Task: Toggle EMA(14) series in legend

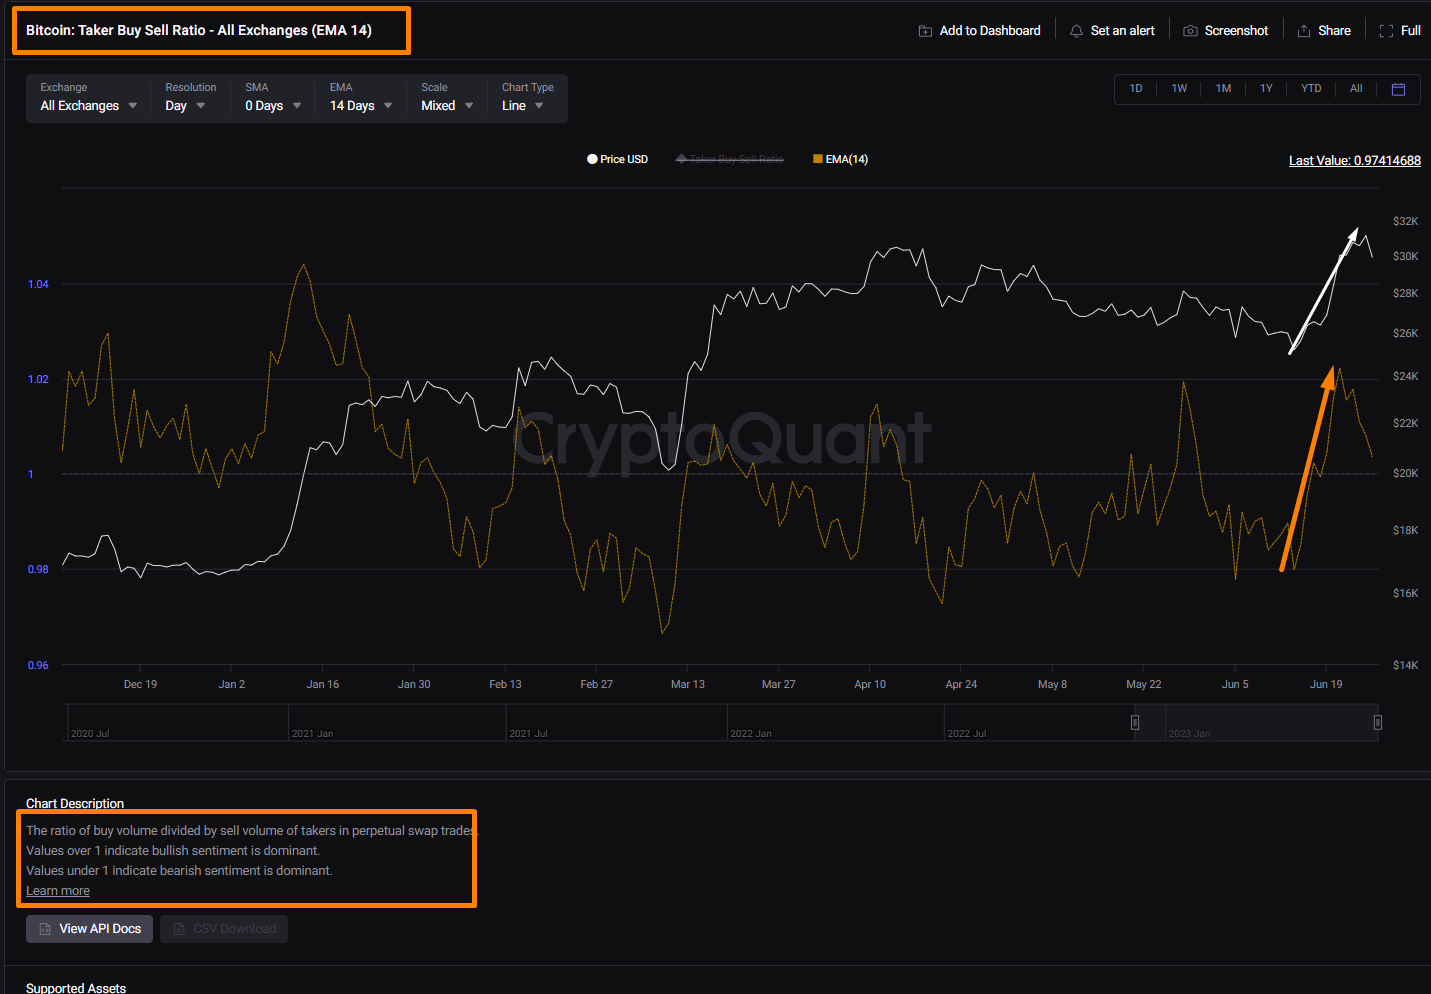Action: point(840,159)
